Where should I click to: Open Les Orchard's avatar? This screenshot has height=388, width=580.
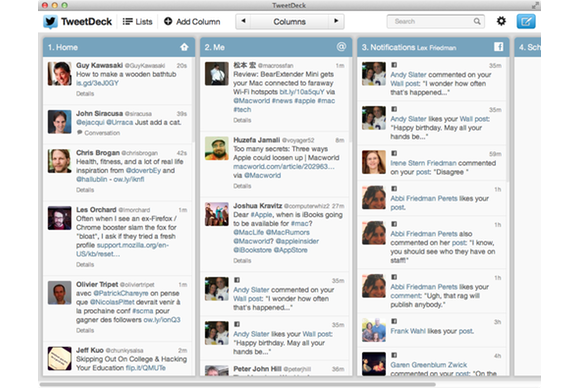pyautogui.click(x=60, y=218)
